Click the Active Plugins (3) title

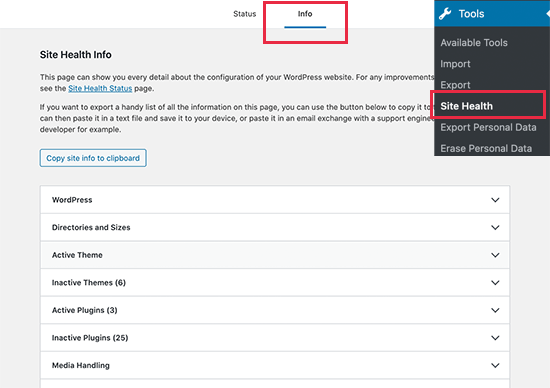85,310
